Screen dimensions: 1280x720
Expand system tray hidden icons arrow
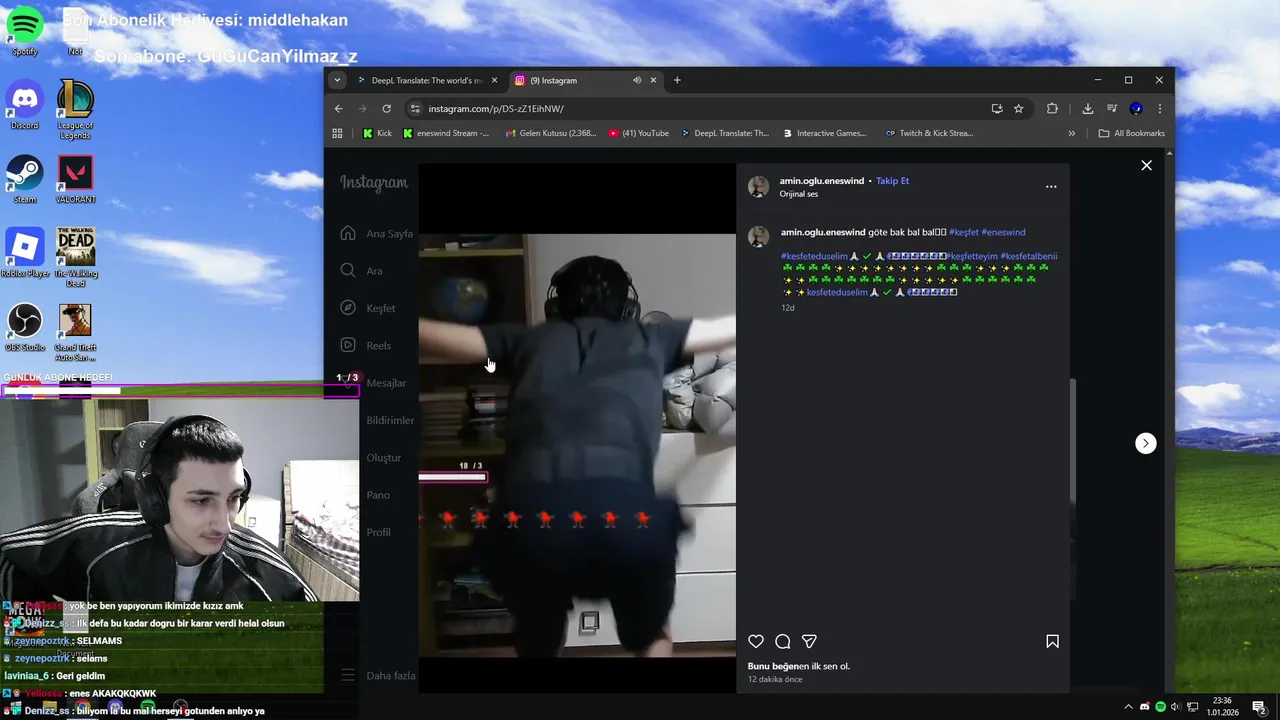(1129, 707)
